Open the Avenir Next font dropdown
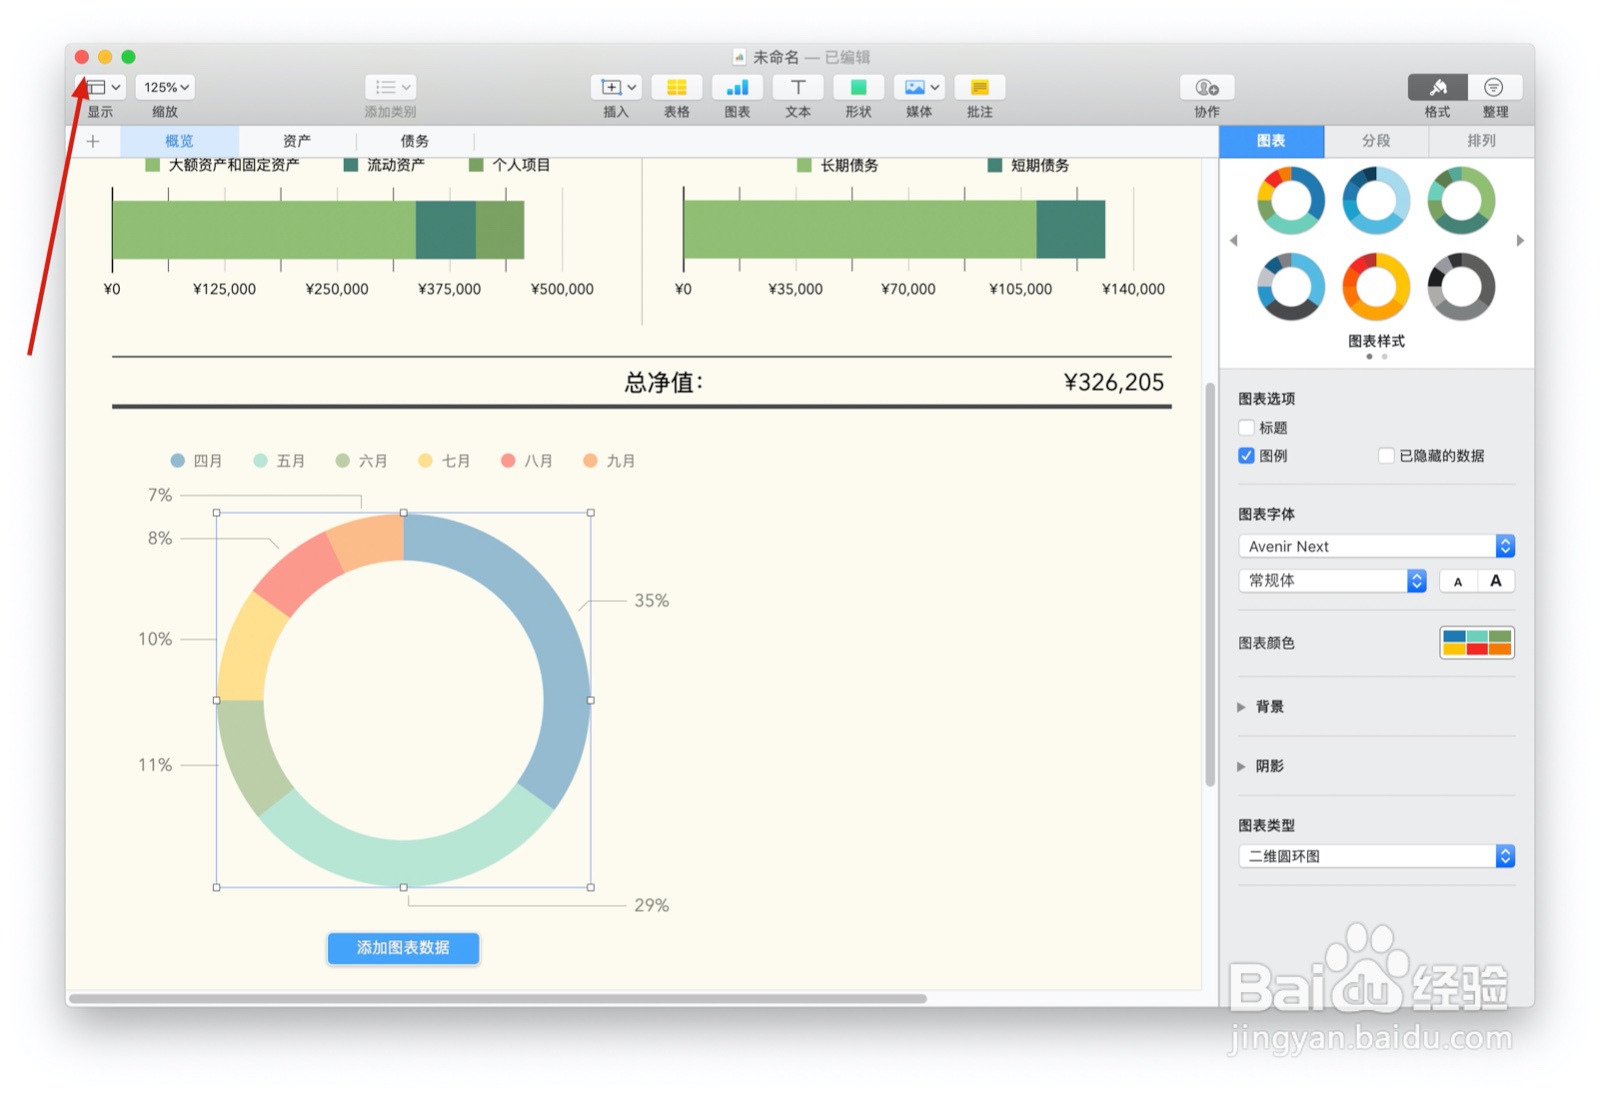 pyautogui.click(x=1376, y=546)
